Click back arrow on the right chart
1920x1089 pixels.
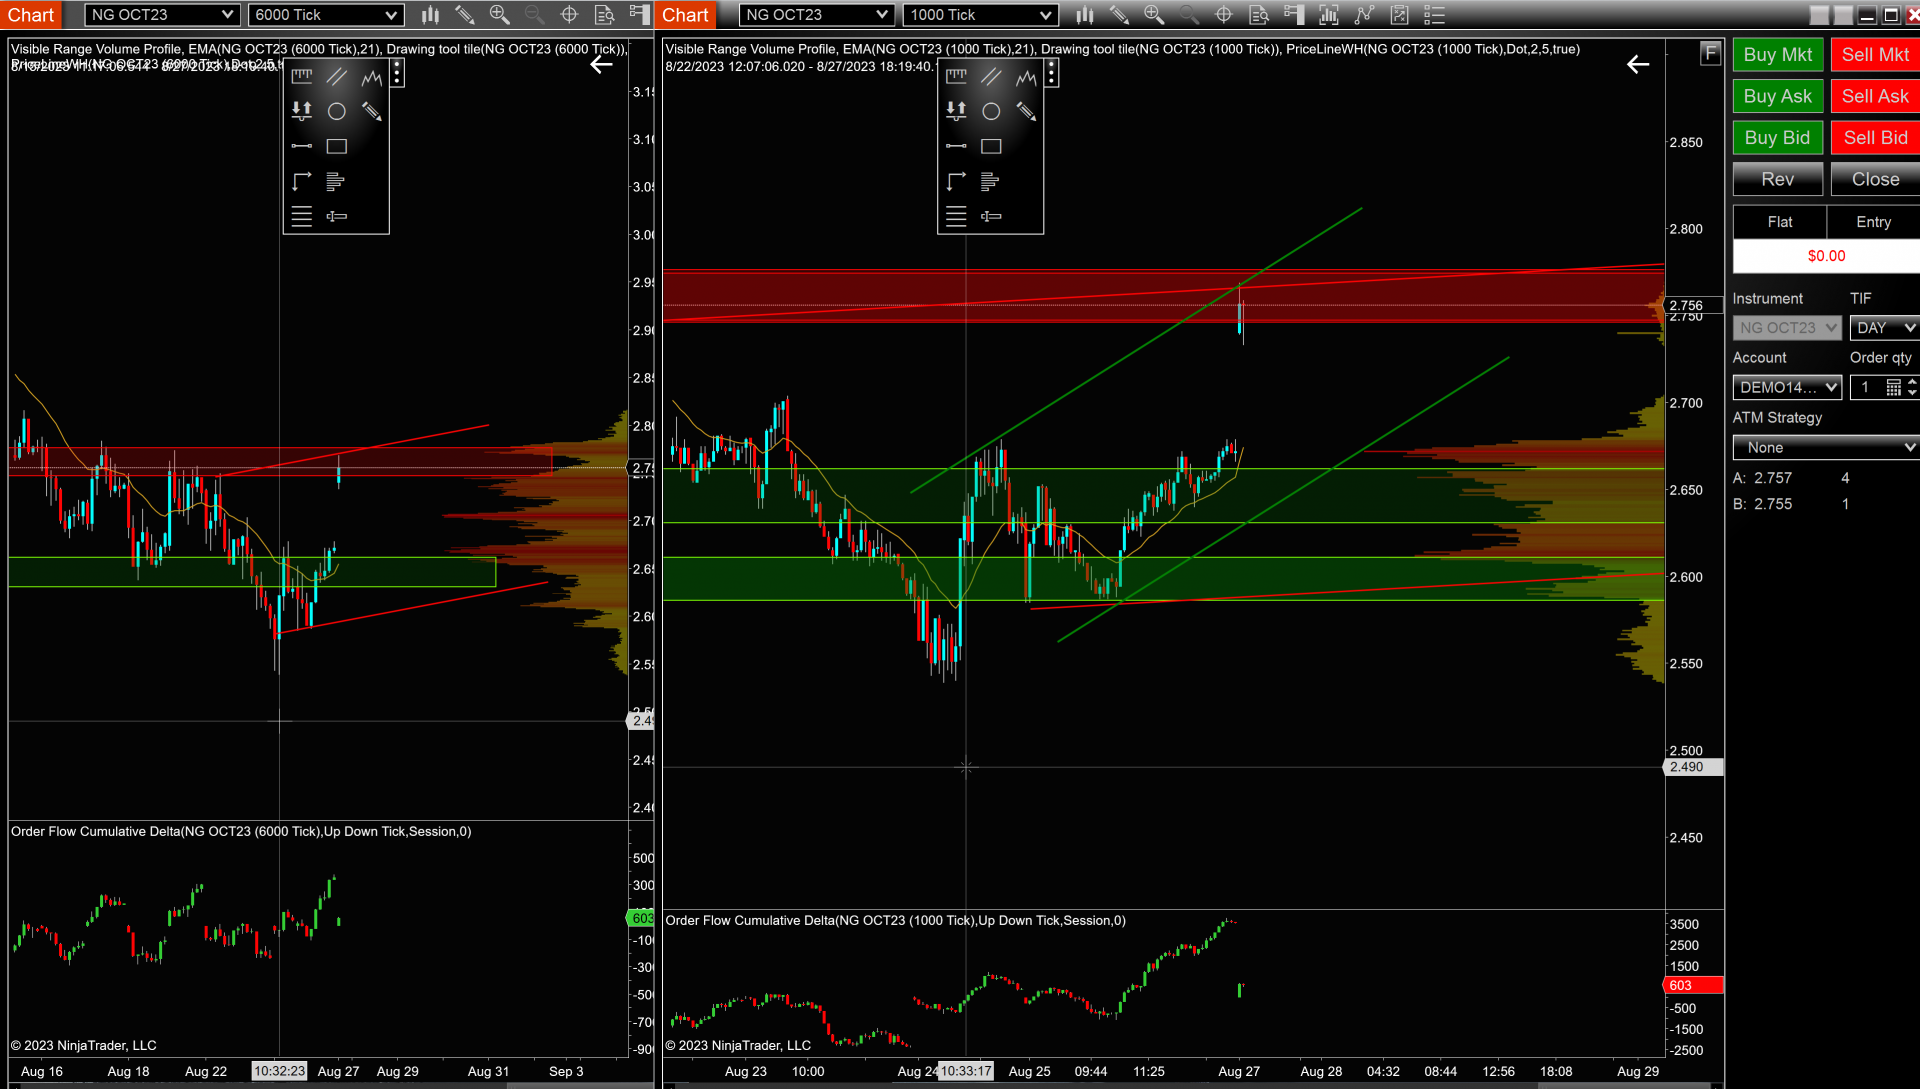click(1637, 65)
